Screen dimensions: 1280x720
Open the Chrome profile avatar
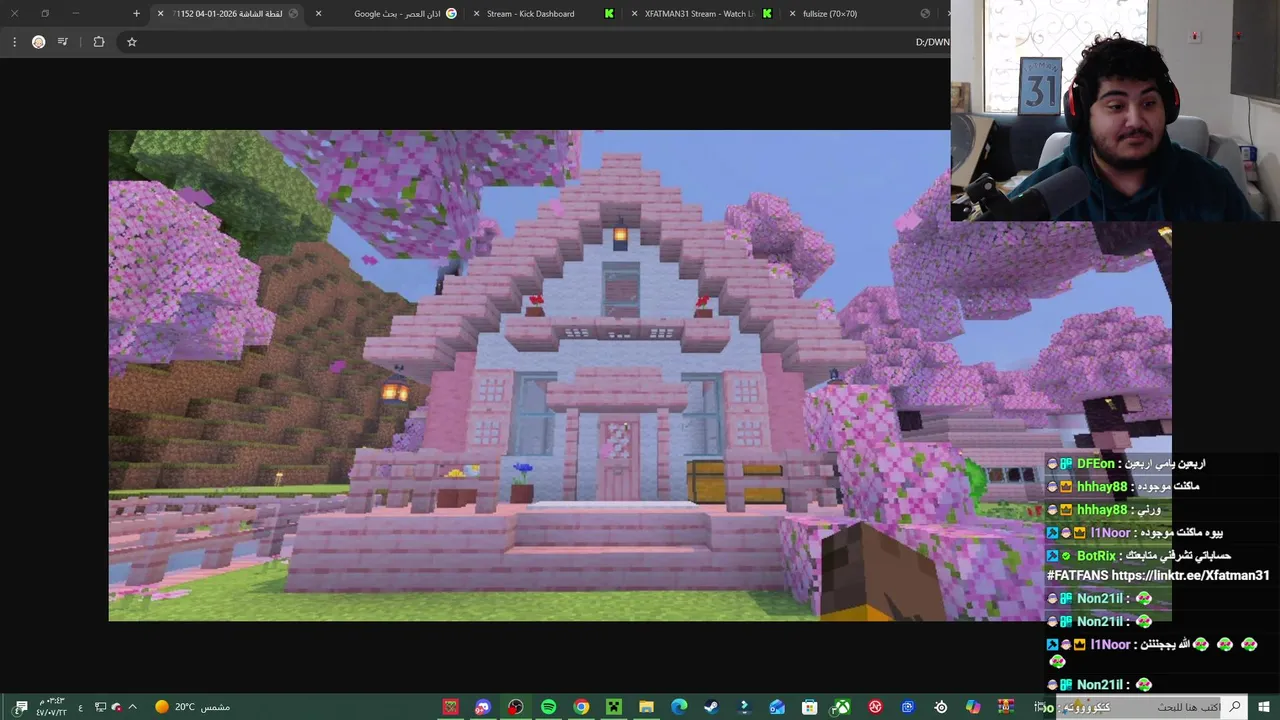point(38,42)
